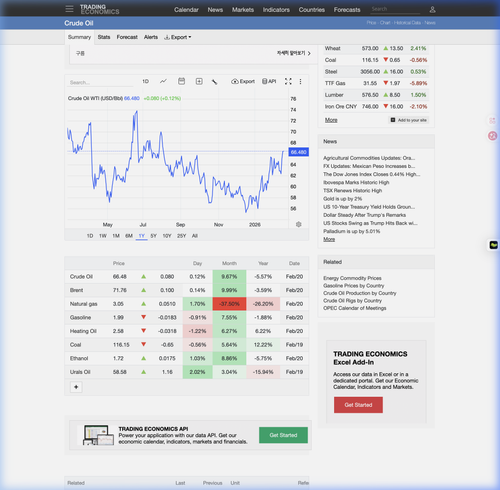Click the Month column header
The height and width of the screenshot is (490, 500).
pyautogui.click(x=229, y=263)
